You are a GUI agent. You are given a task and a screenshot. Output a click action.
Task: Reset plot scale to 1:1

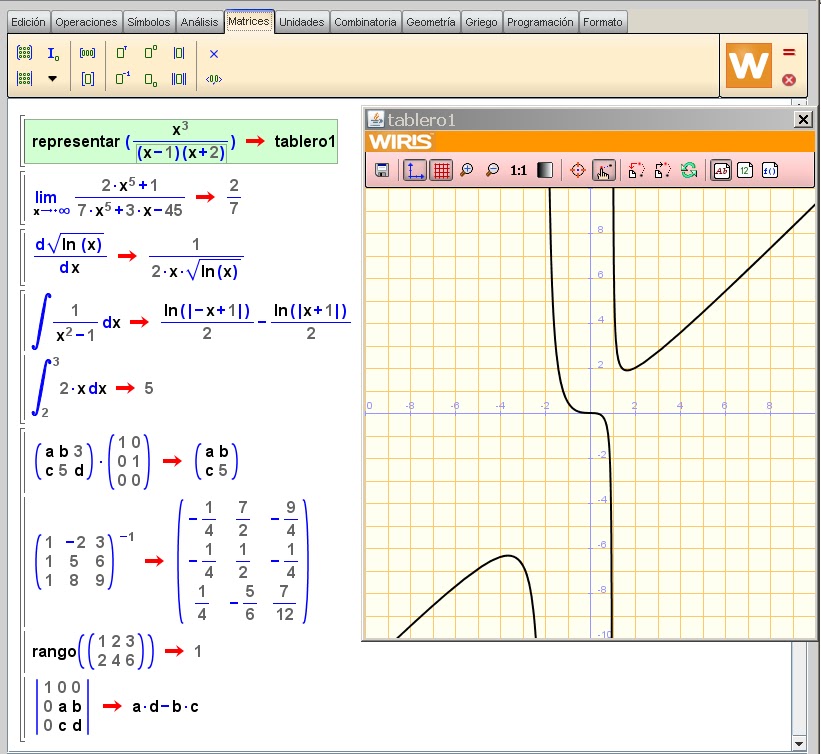518,170
